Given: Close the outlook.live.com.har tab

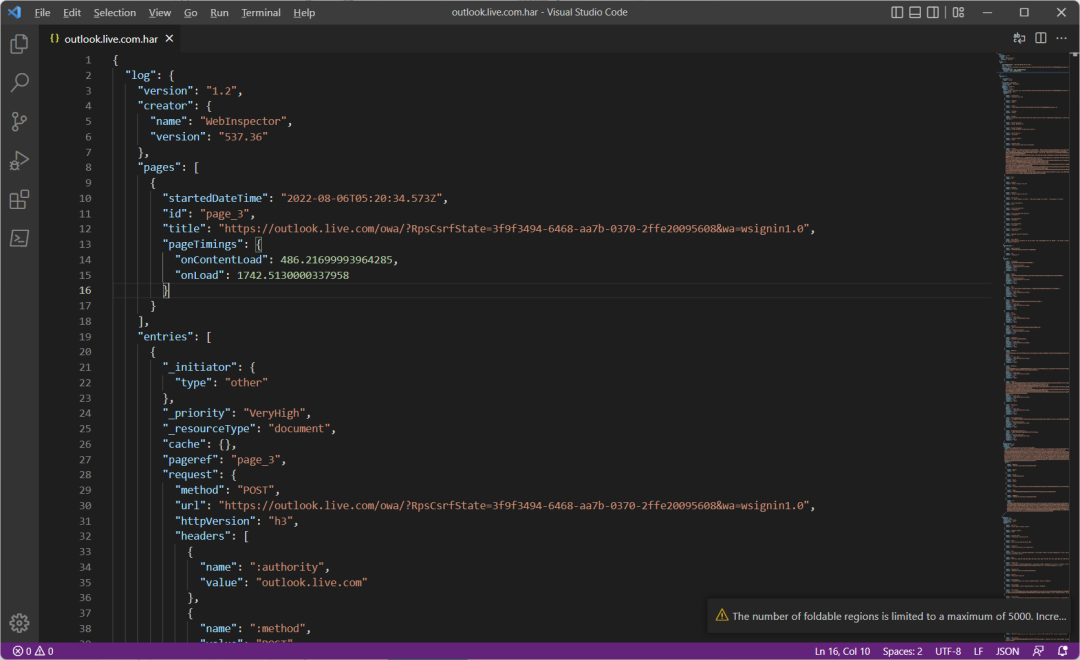Looking at the screenshot, I should [x=169, y=39].
